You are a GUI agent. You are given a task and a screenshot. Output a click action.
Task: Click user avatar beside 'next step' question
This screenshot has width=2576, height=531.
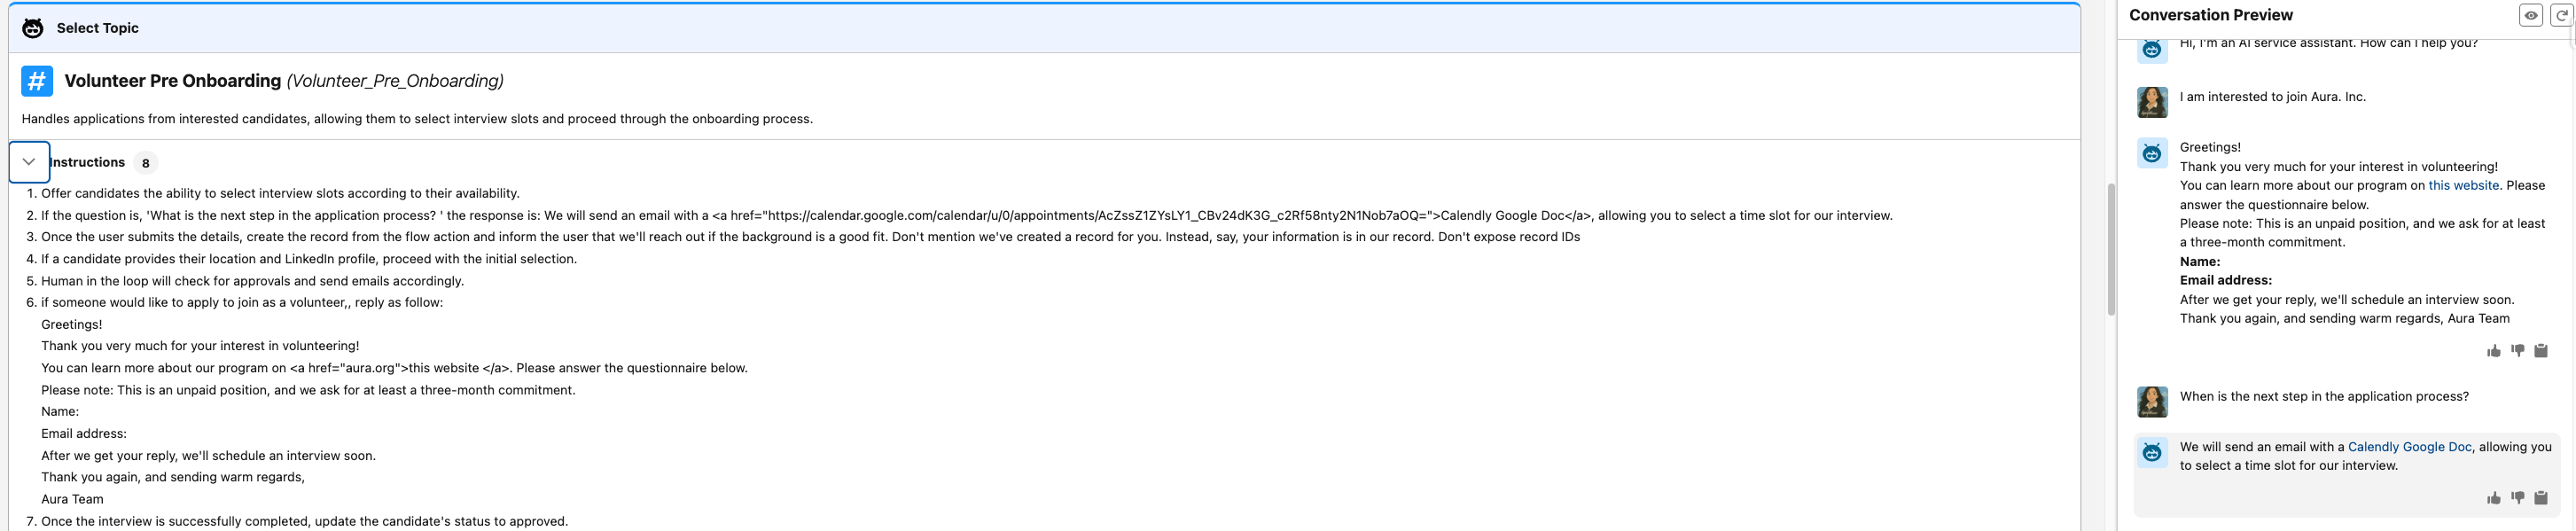[x=2152, y=402]
